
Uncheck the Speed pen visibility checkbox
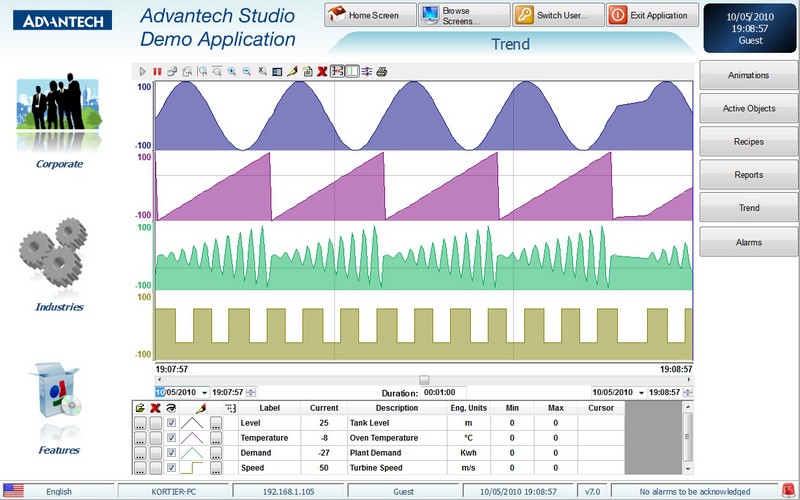click(171, 467)
